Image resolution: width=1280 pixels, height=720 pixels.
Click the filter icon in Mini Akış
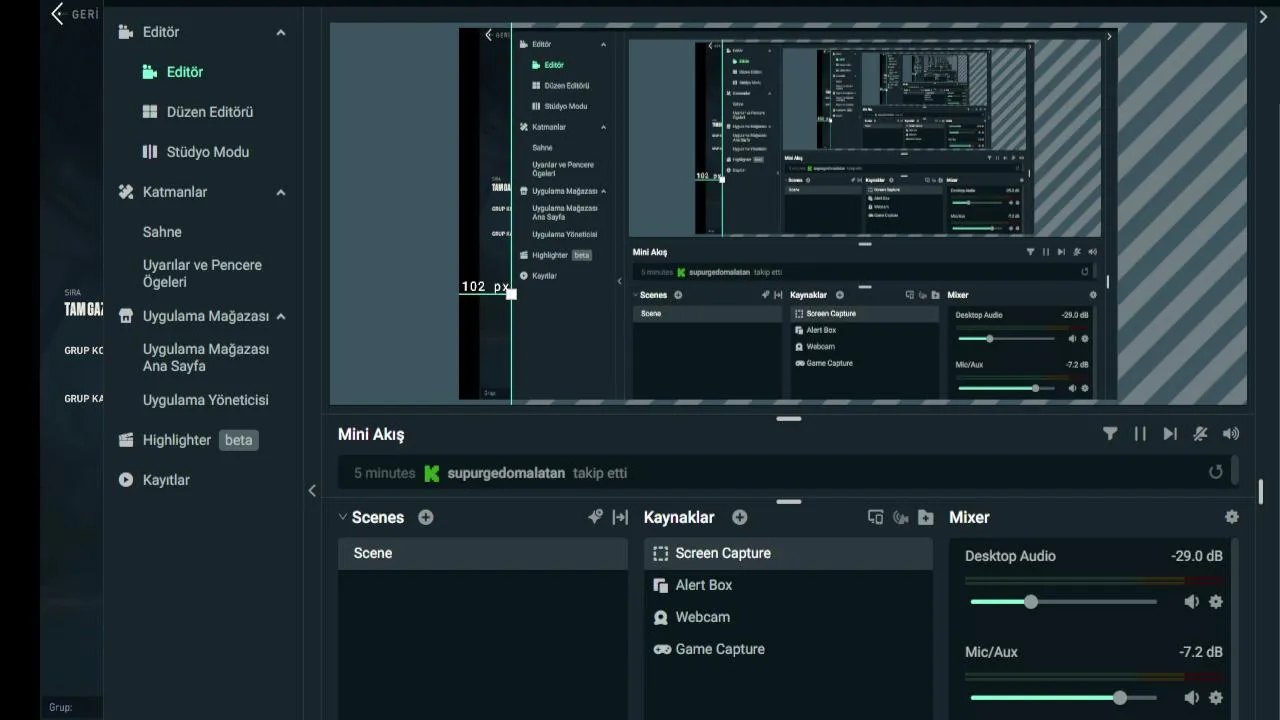coord(1110,433)
